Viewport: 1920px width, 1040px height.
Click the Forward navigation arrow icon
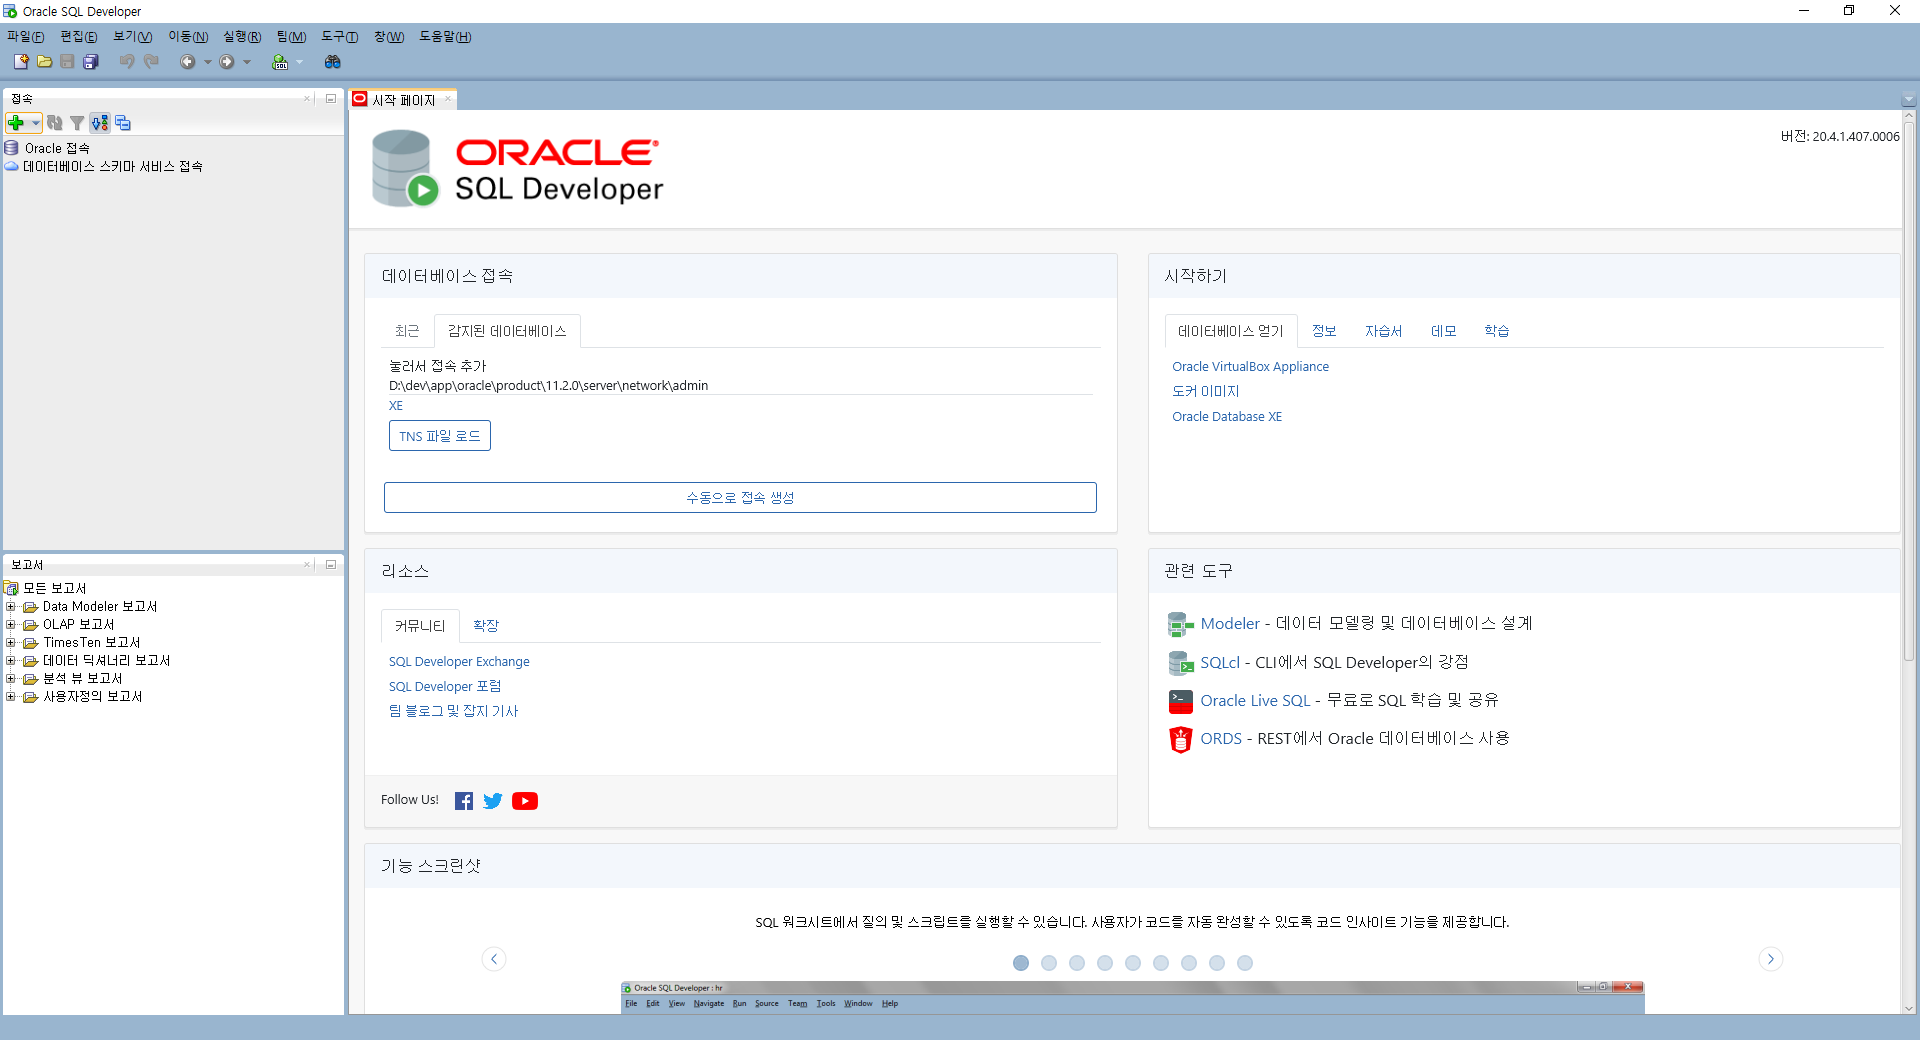[x=227, y=62]
